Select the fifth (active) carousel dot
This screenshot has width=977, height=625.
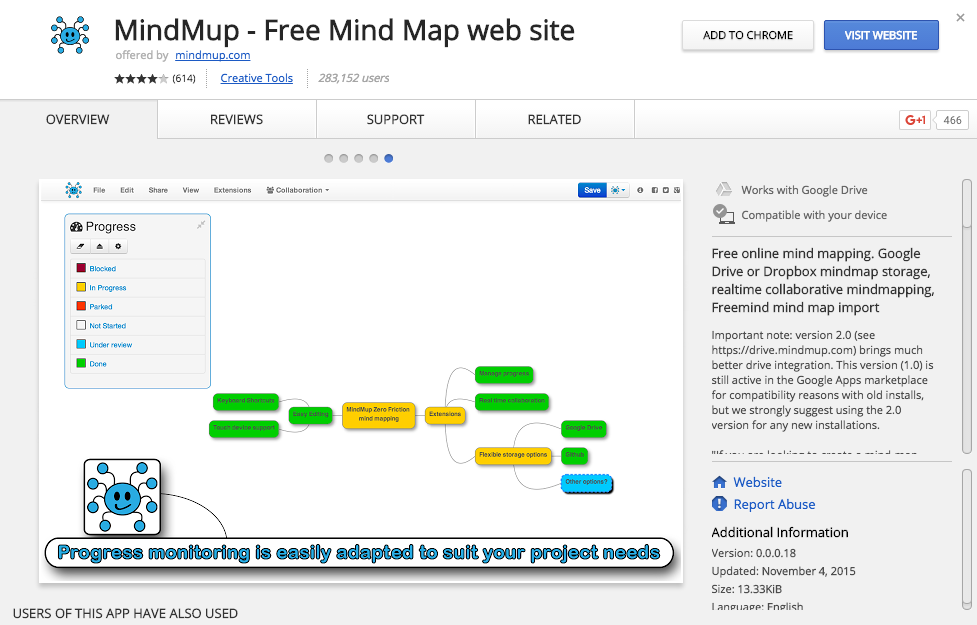tap(388, 158)
